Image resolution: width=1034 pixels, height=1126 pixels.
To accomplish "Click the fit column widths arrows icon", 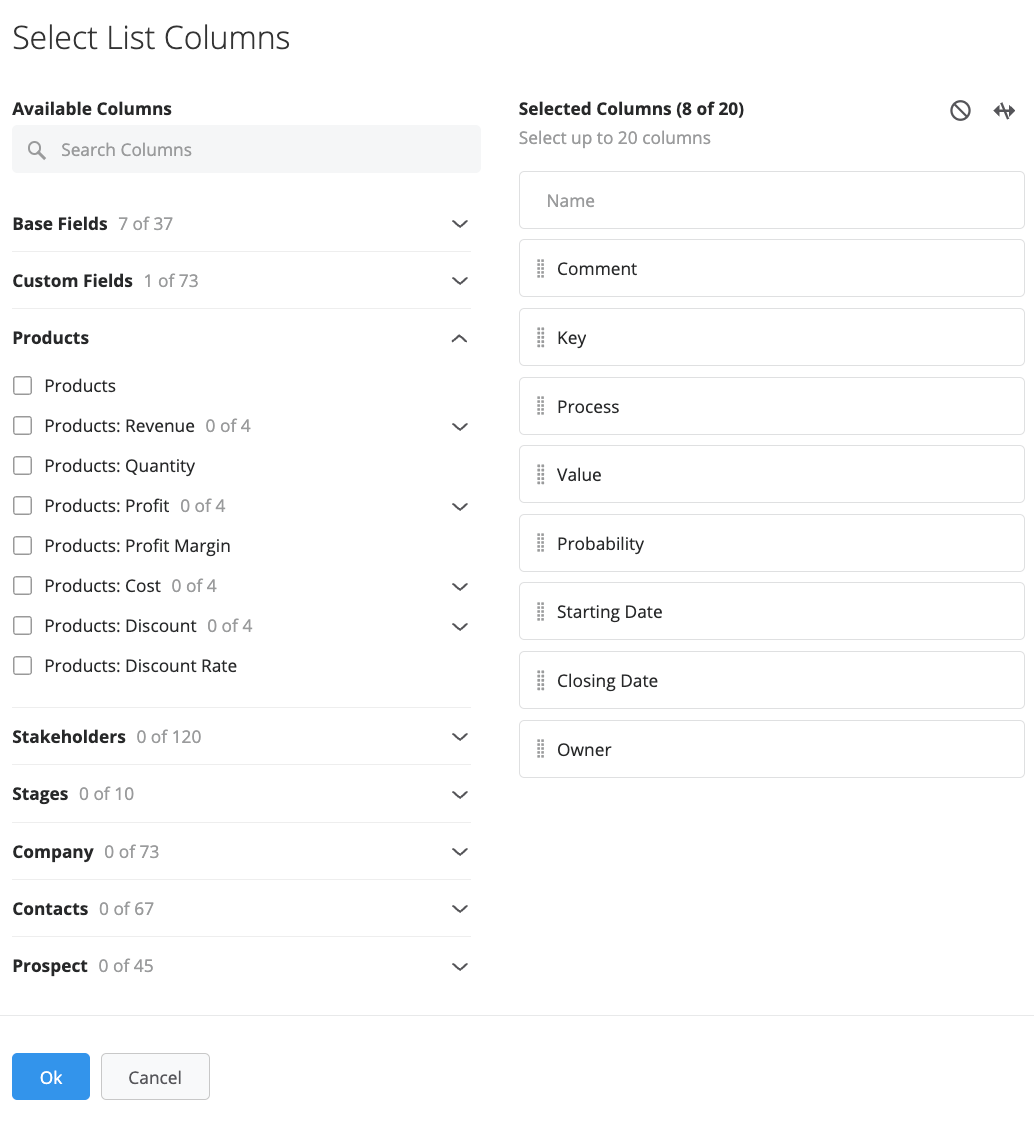I will [1004, 111].
